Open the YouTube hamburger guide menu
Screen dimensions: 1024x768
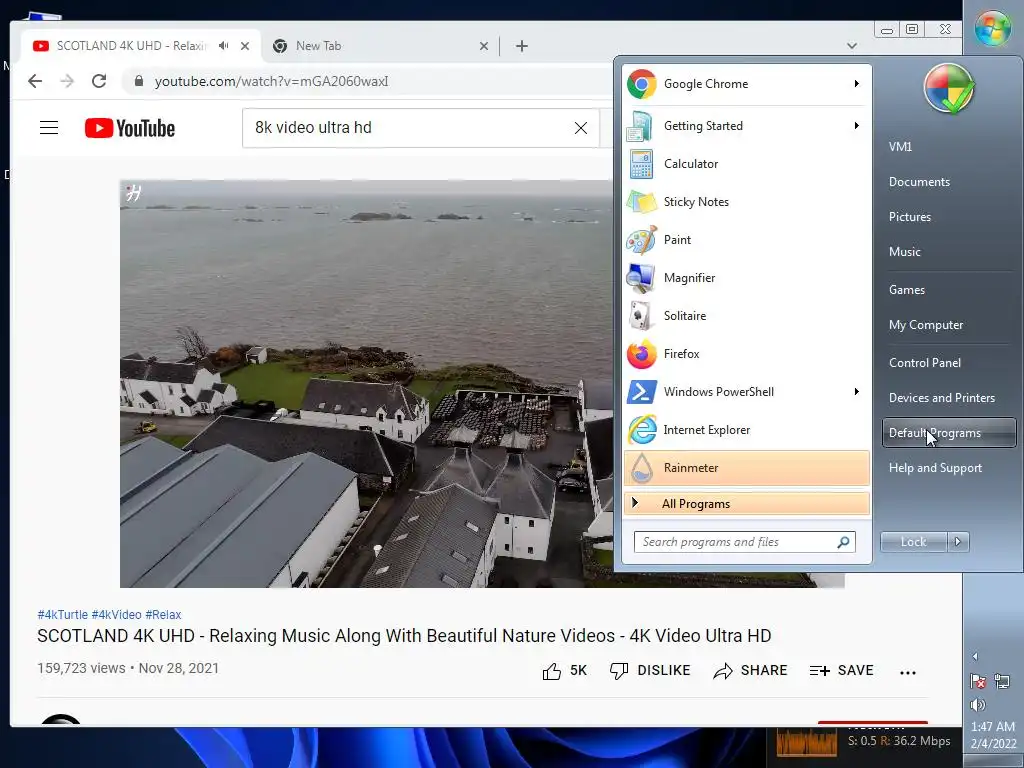coord(49,127)
